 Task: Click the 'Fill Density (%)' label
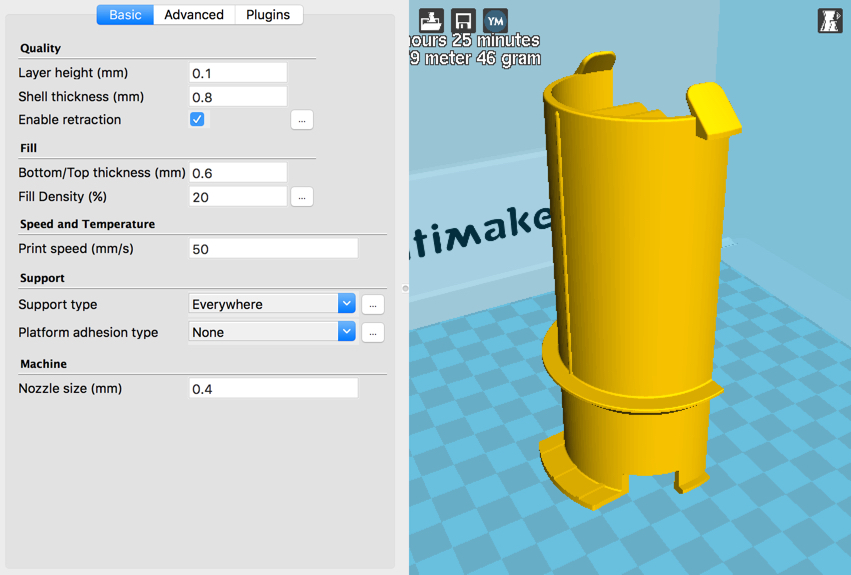(62, 197)
